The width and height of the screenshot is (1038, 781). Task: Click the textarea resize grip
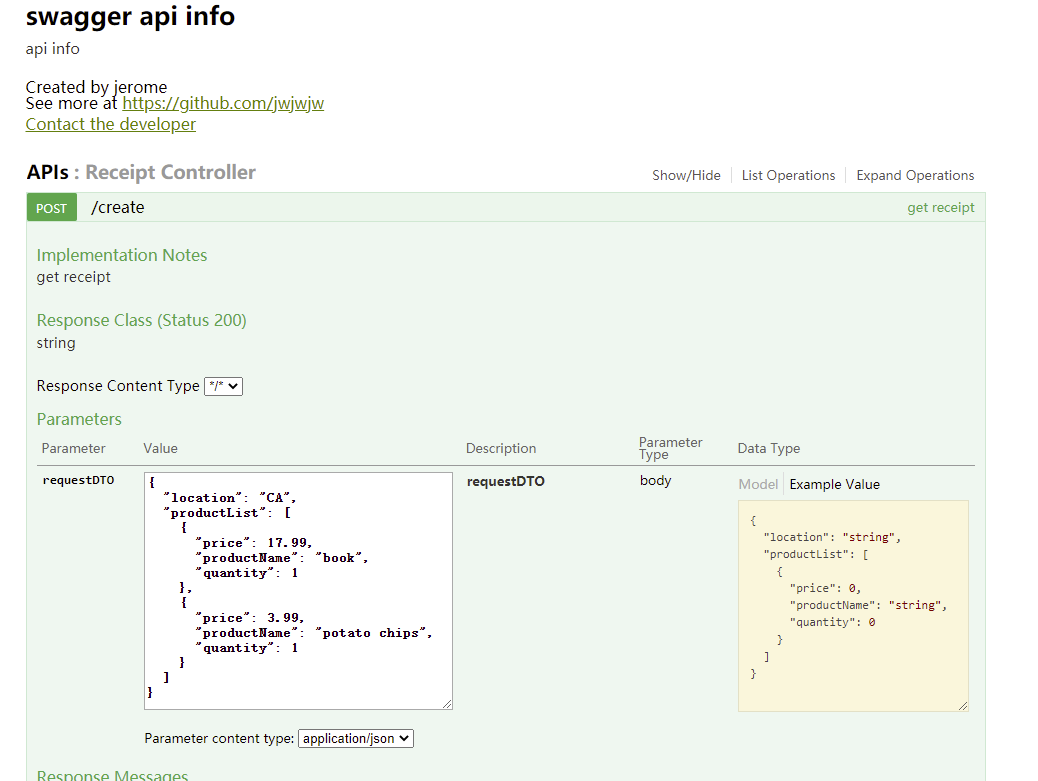(447, 703)
